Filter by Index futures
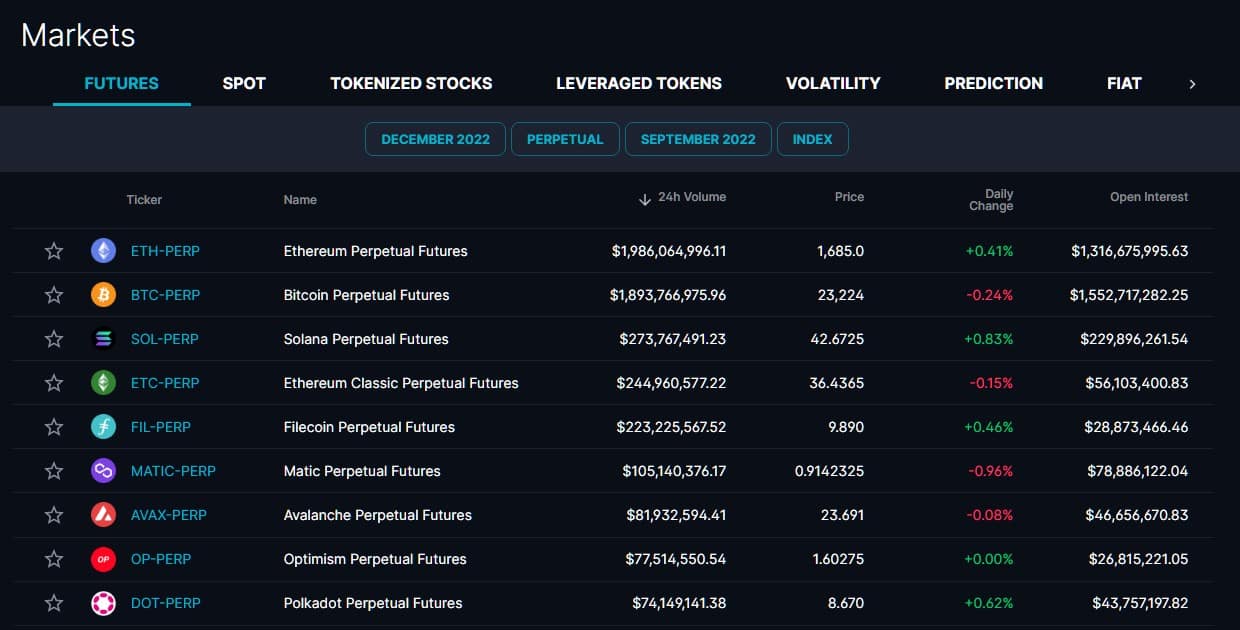 [812, 139]
